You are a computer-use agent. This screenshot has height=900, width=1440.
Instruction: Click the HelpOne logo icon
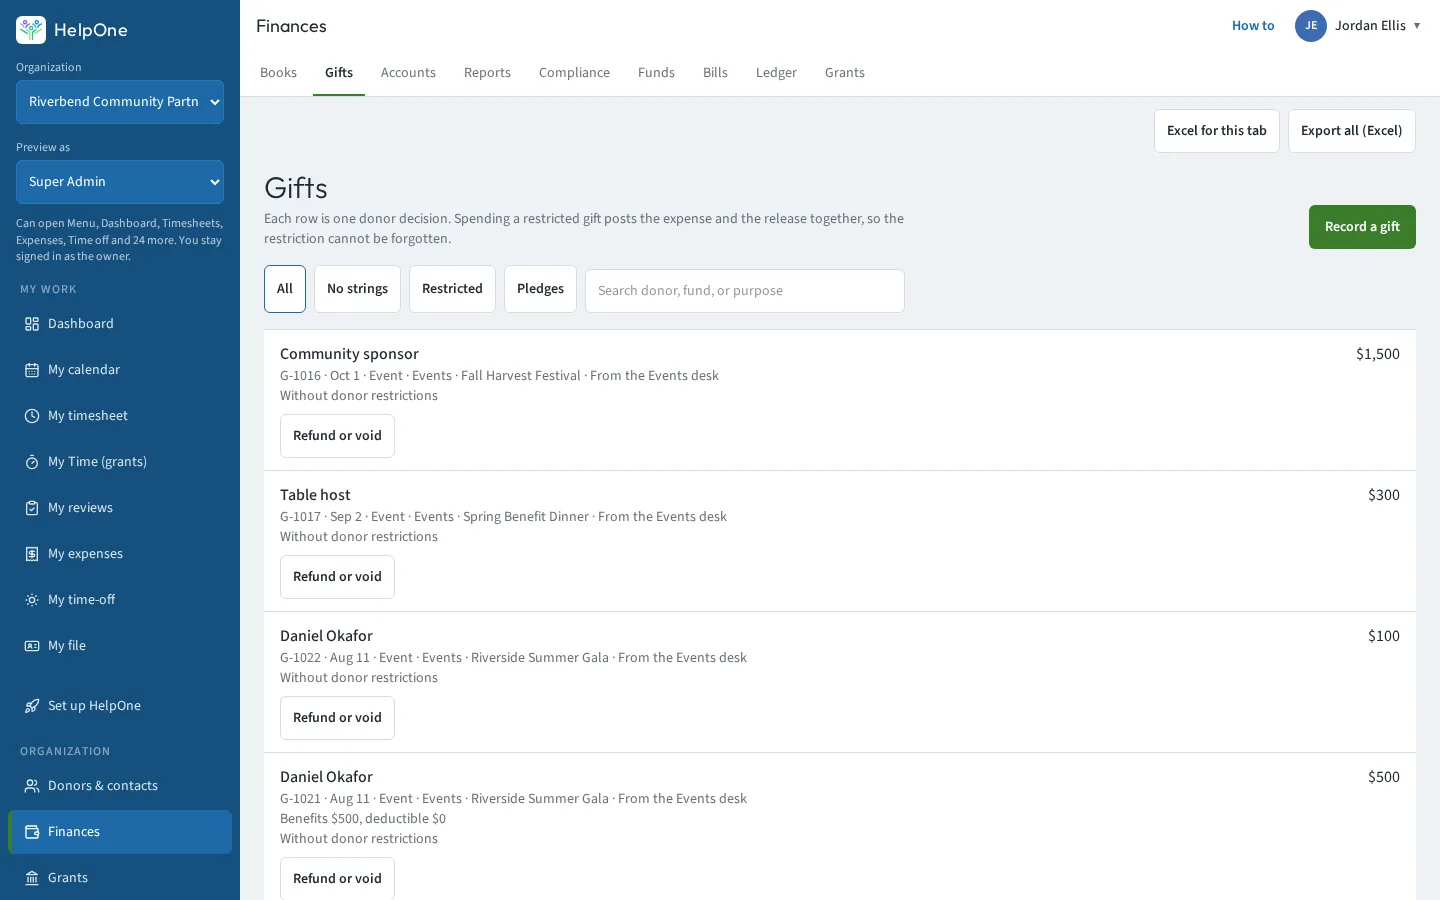point(31,30)
